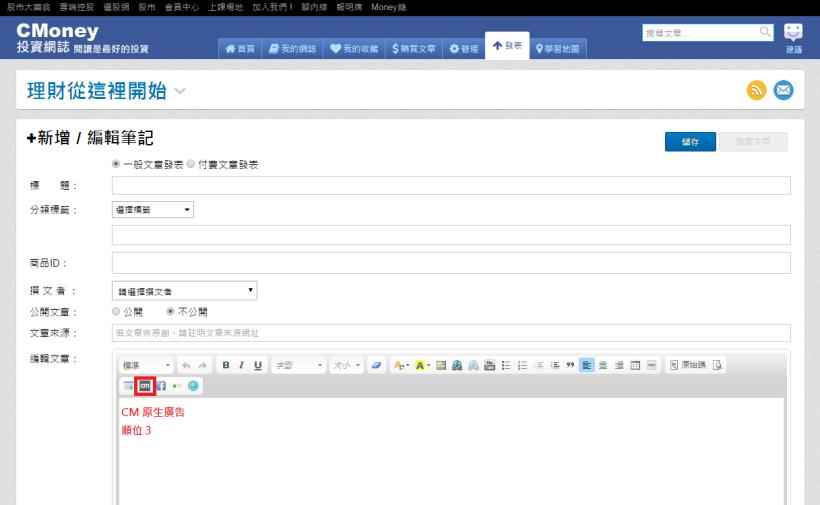Click the blog title heading text

tap(97, 91)
